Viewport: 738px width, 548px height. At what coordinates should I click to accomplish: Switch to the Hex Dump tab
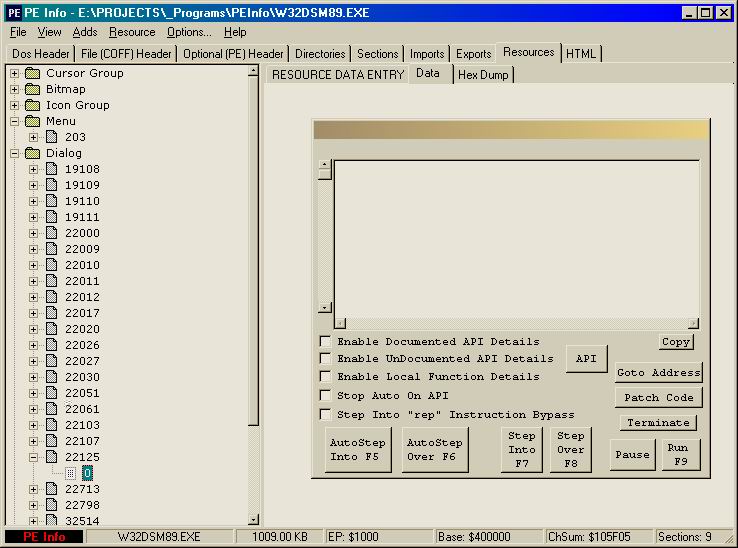point(483,74)
